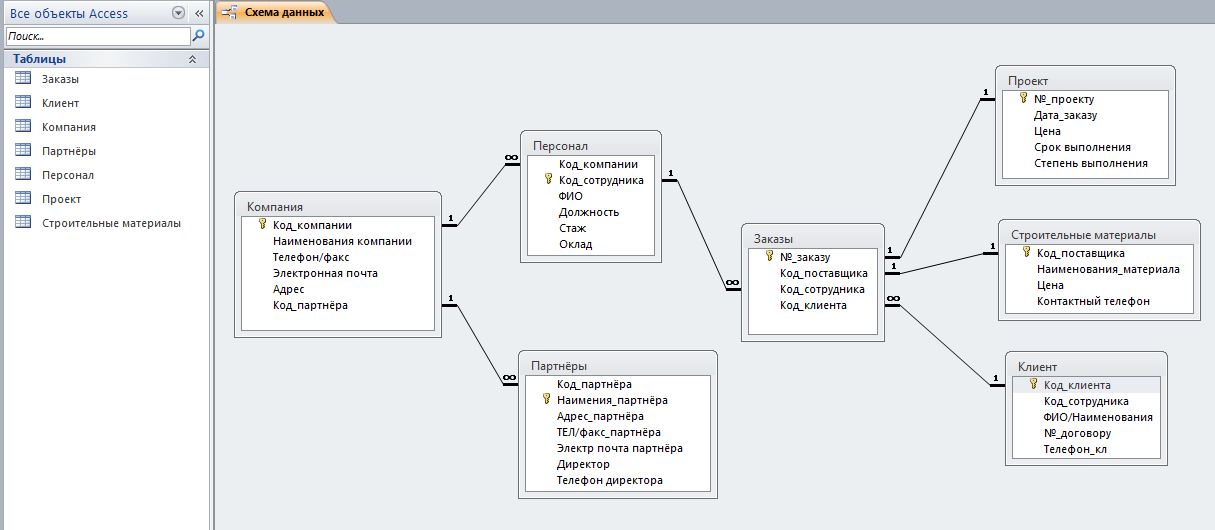This screenshot has width=1215, height=530.
Task: Click the key icon beside №_заказу in Заказы
Action: tap(769, 257)
